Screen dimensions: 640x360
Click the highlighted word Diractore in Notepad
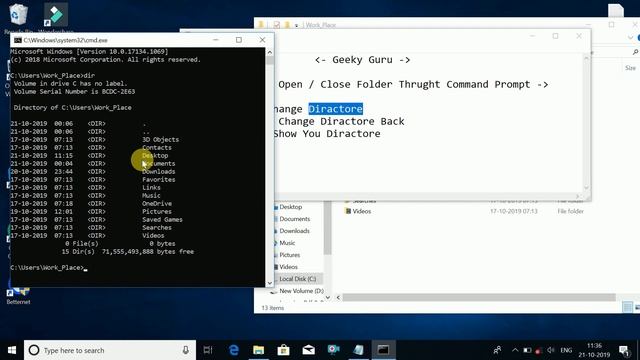(x=336, y=109)
